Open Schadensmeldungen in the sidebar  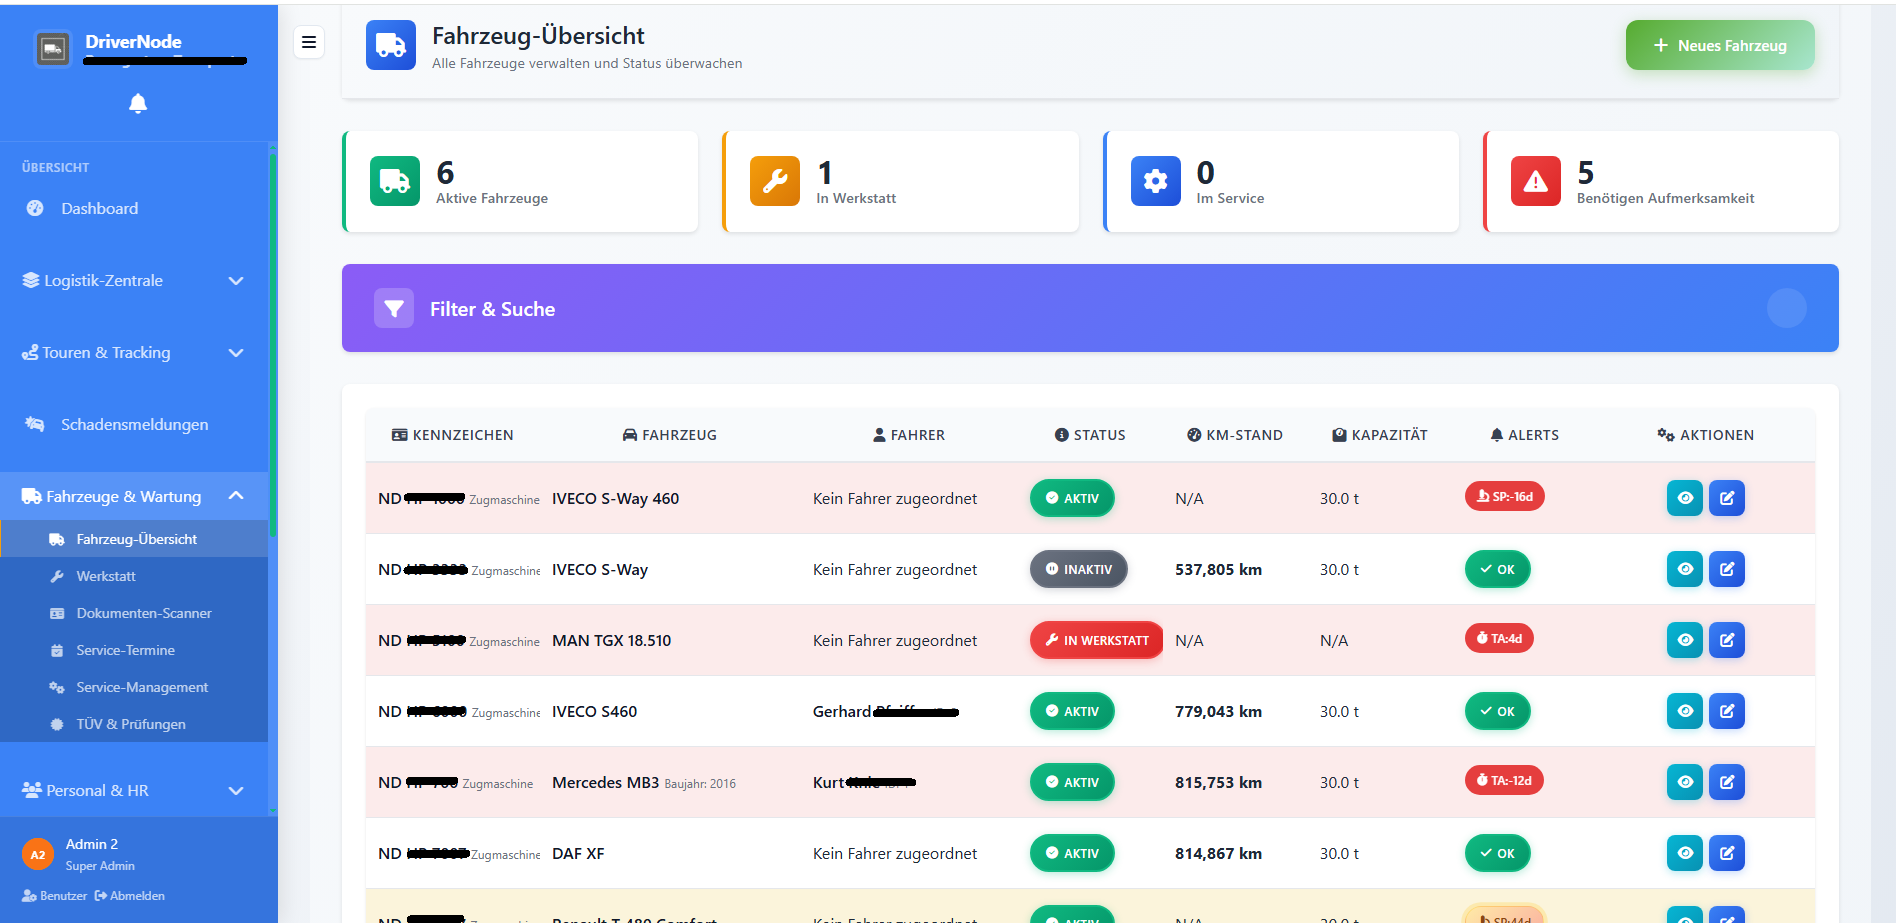(134, 425)
